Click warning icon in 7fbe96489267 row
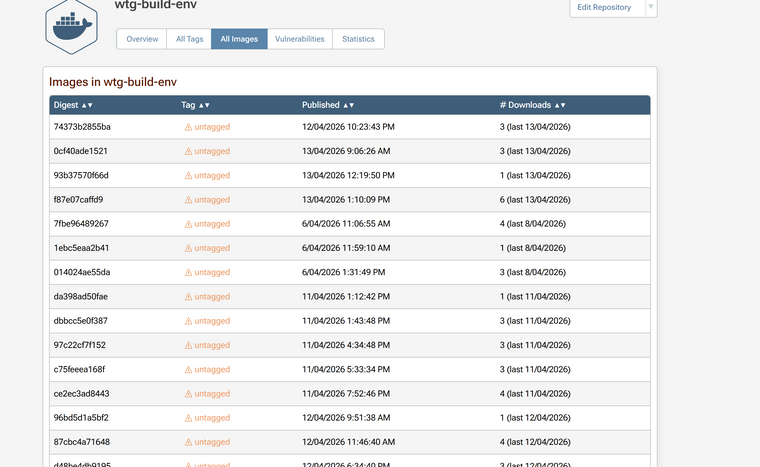This screenshot has height=467, width=760. (x=188, y=224)
